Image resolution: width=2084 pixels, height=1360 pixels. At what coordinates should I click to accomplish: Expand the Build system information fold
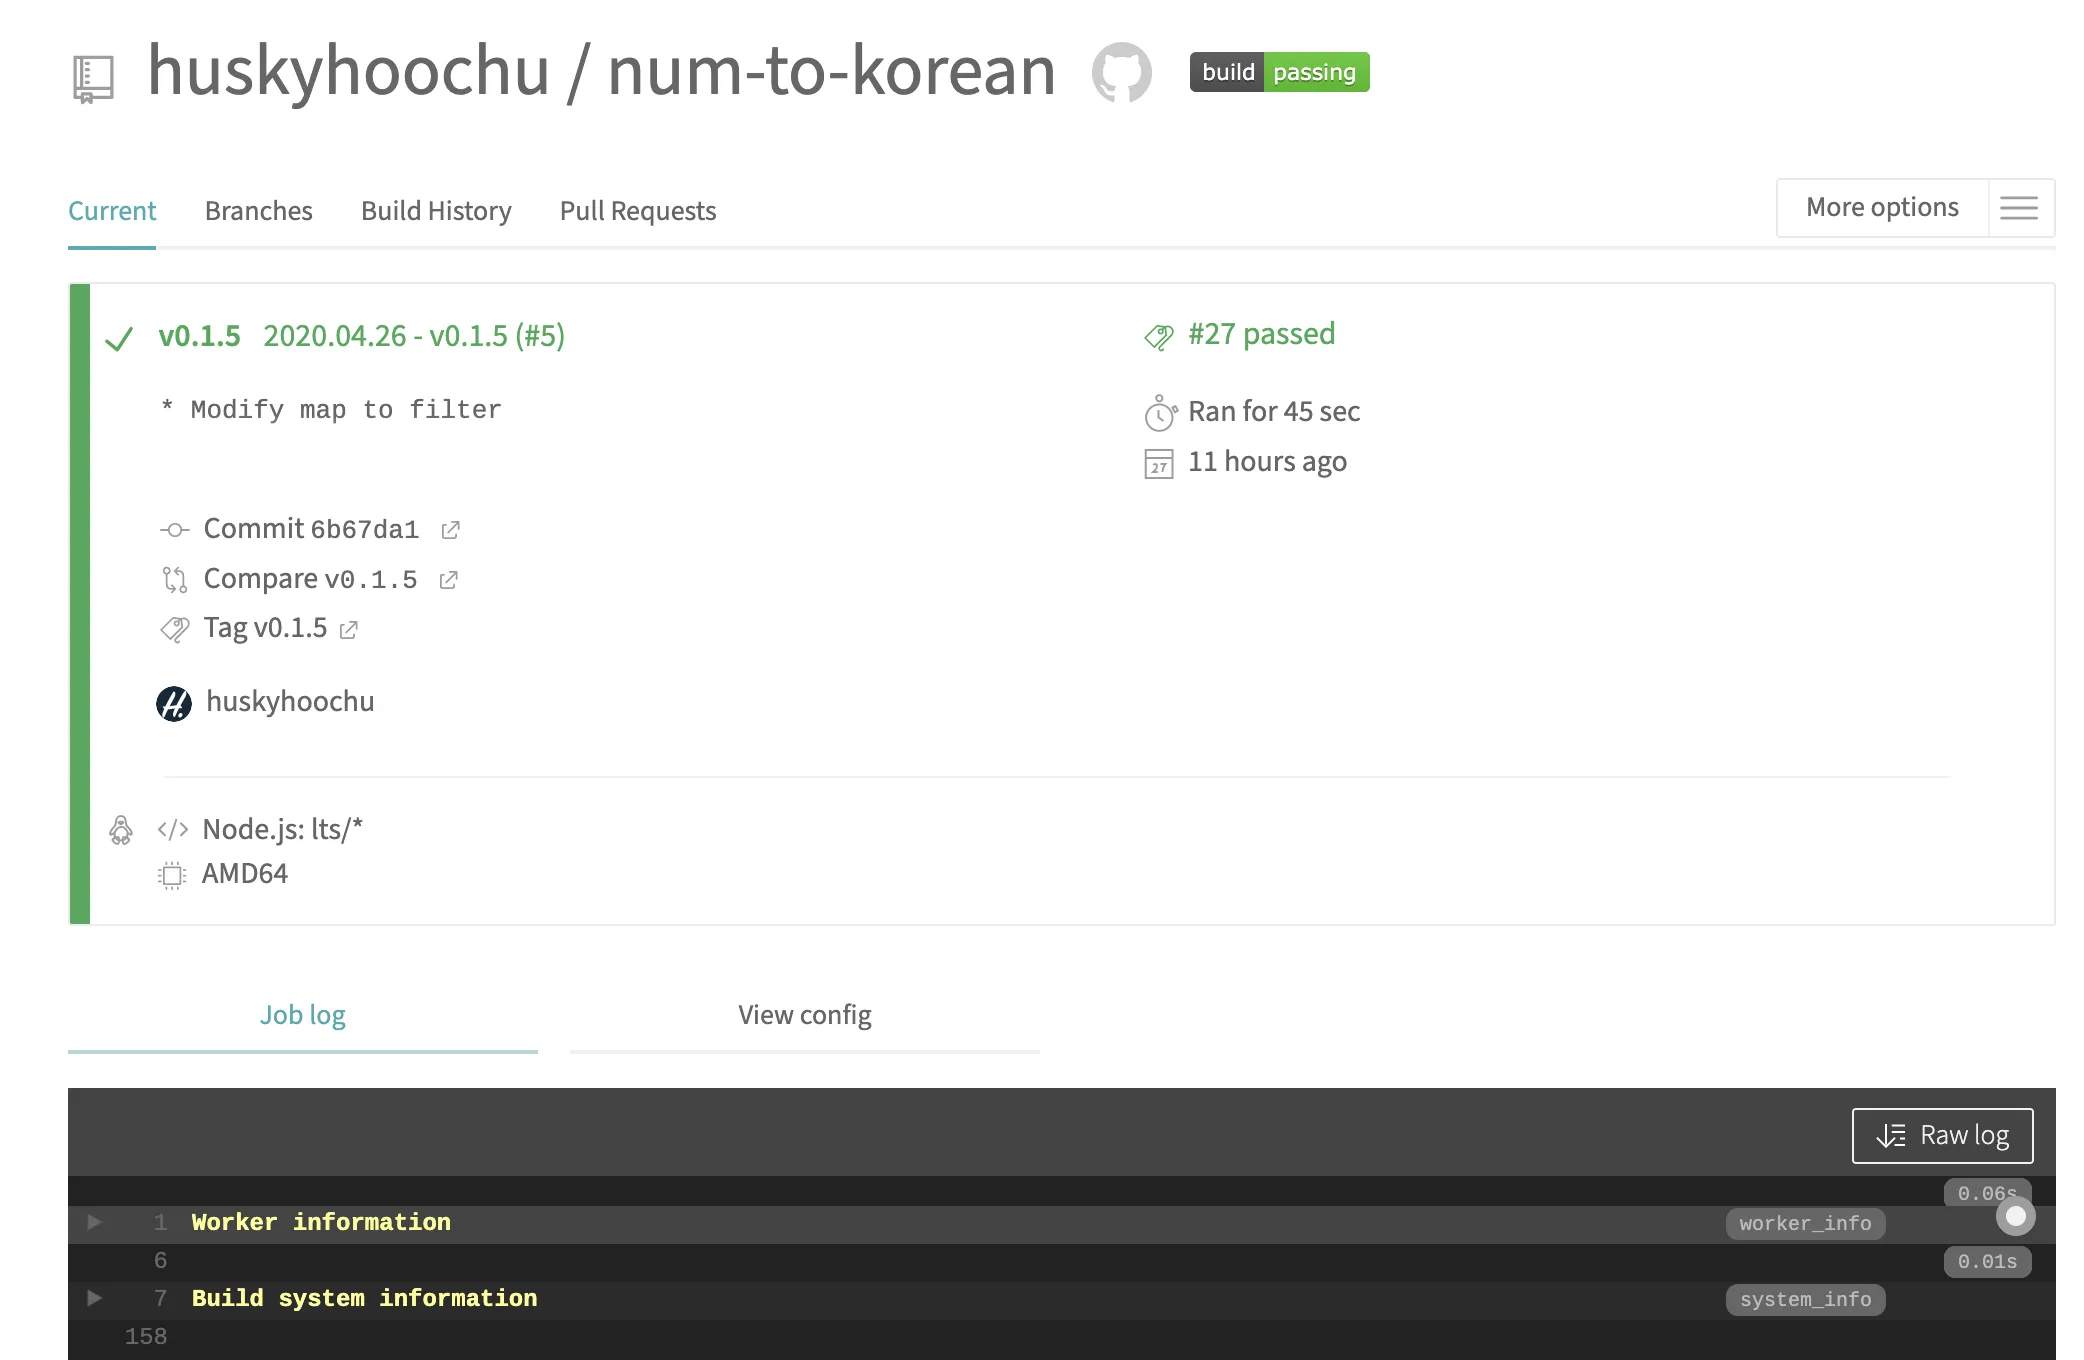tap(94, 1298)
